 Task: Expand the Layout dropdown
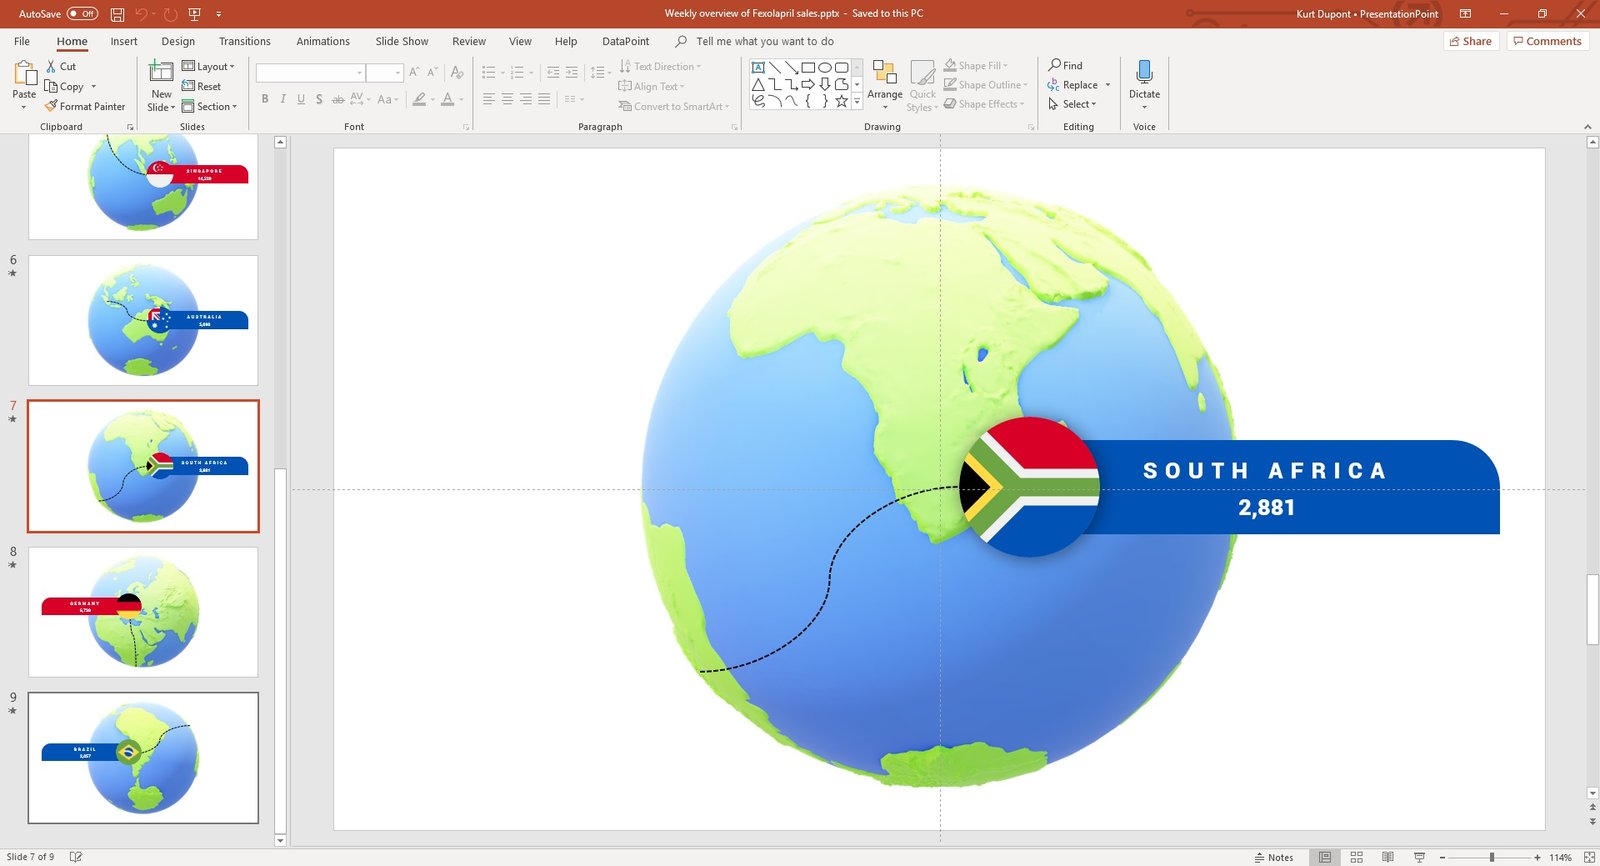tap(208, 66)
